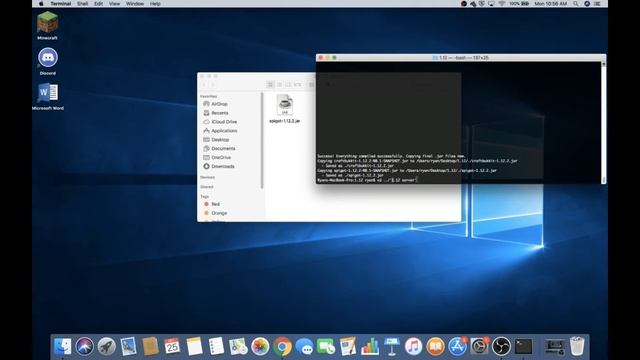Screen dimensions: 640x360
Task: Open Launchpad from the Dock
Action: (x=107, y=347)
